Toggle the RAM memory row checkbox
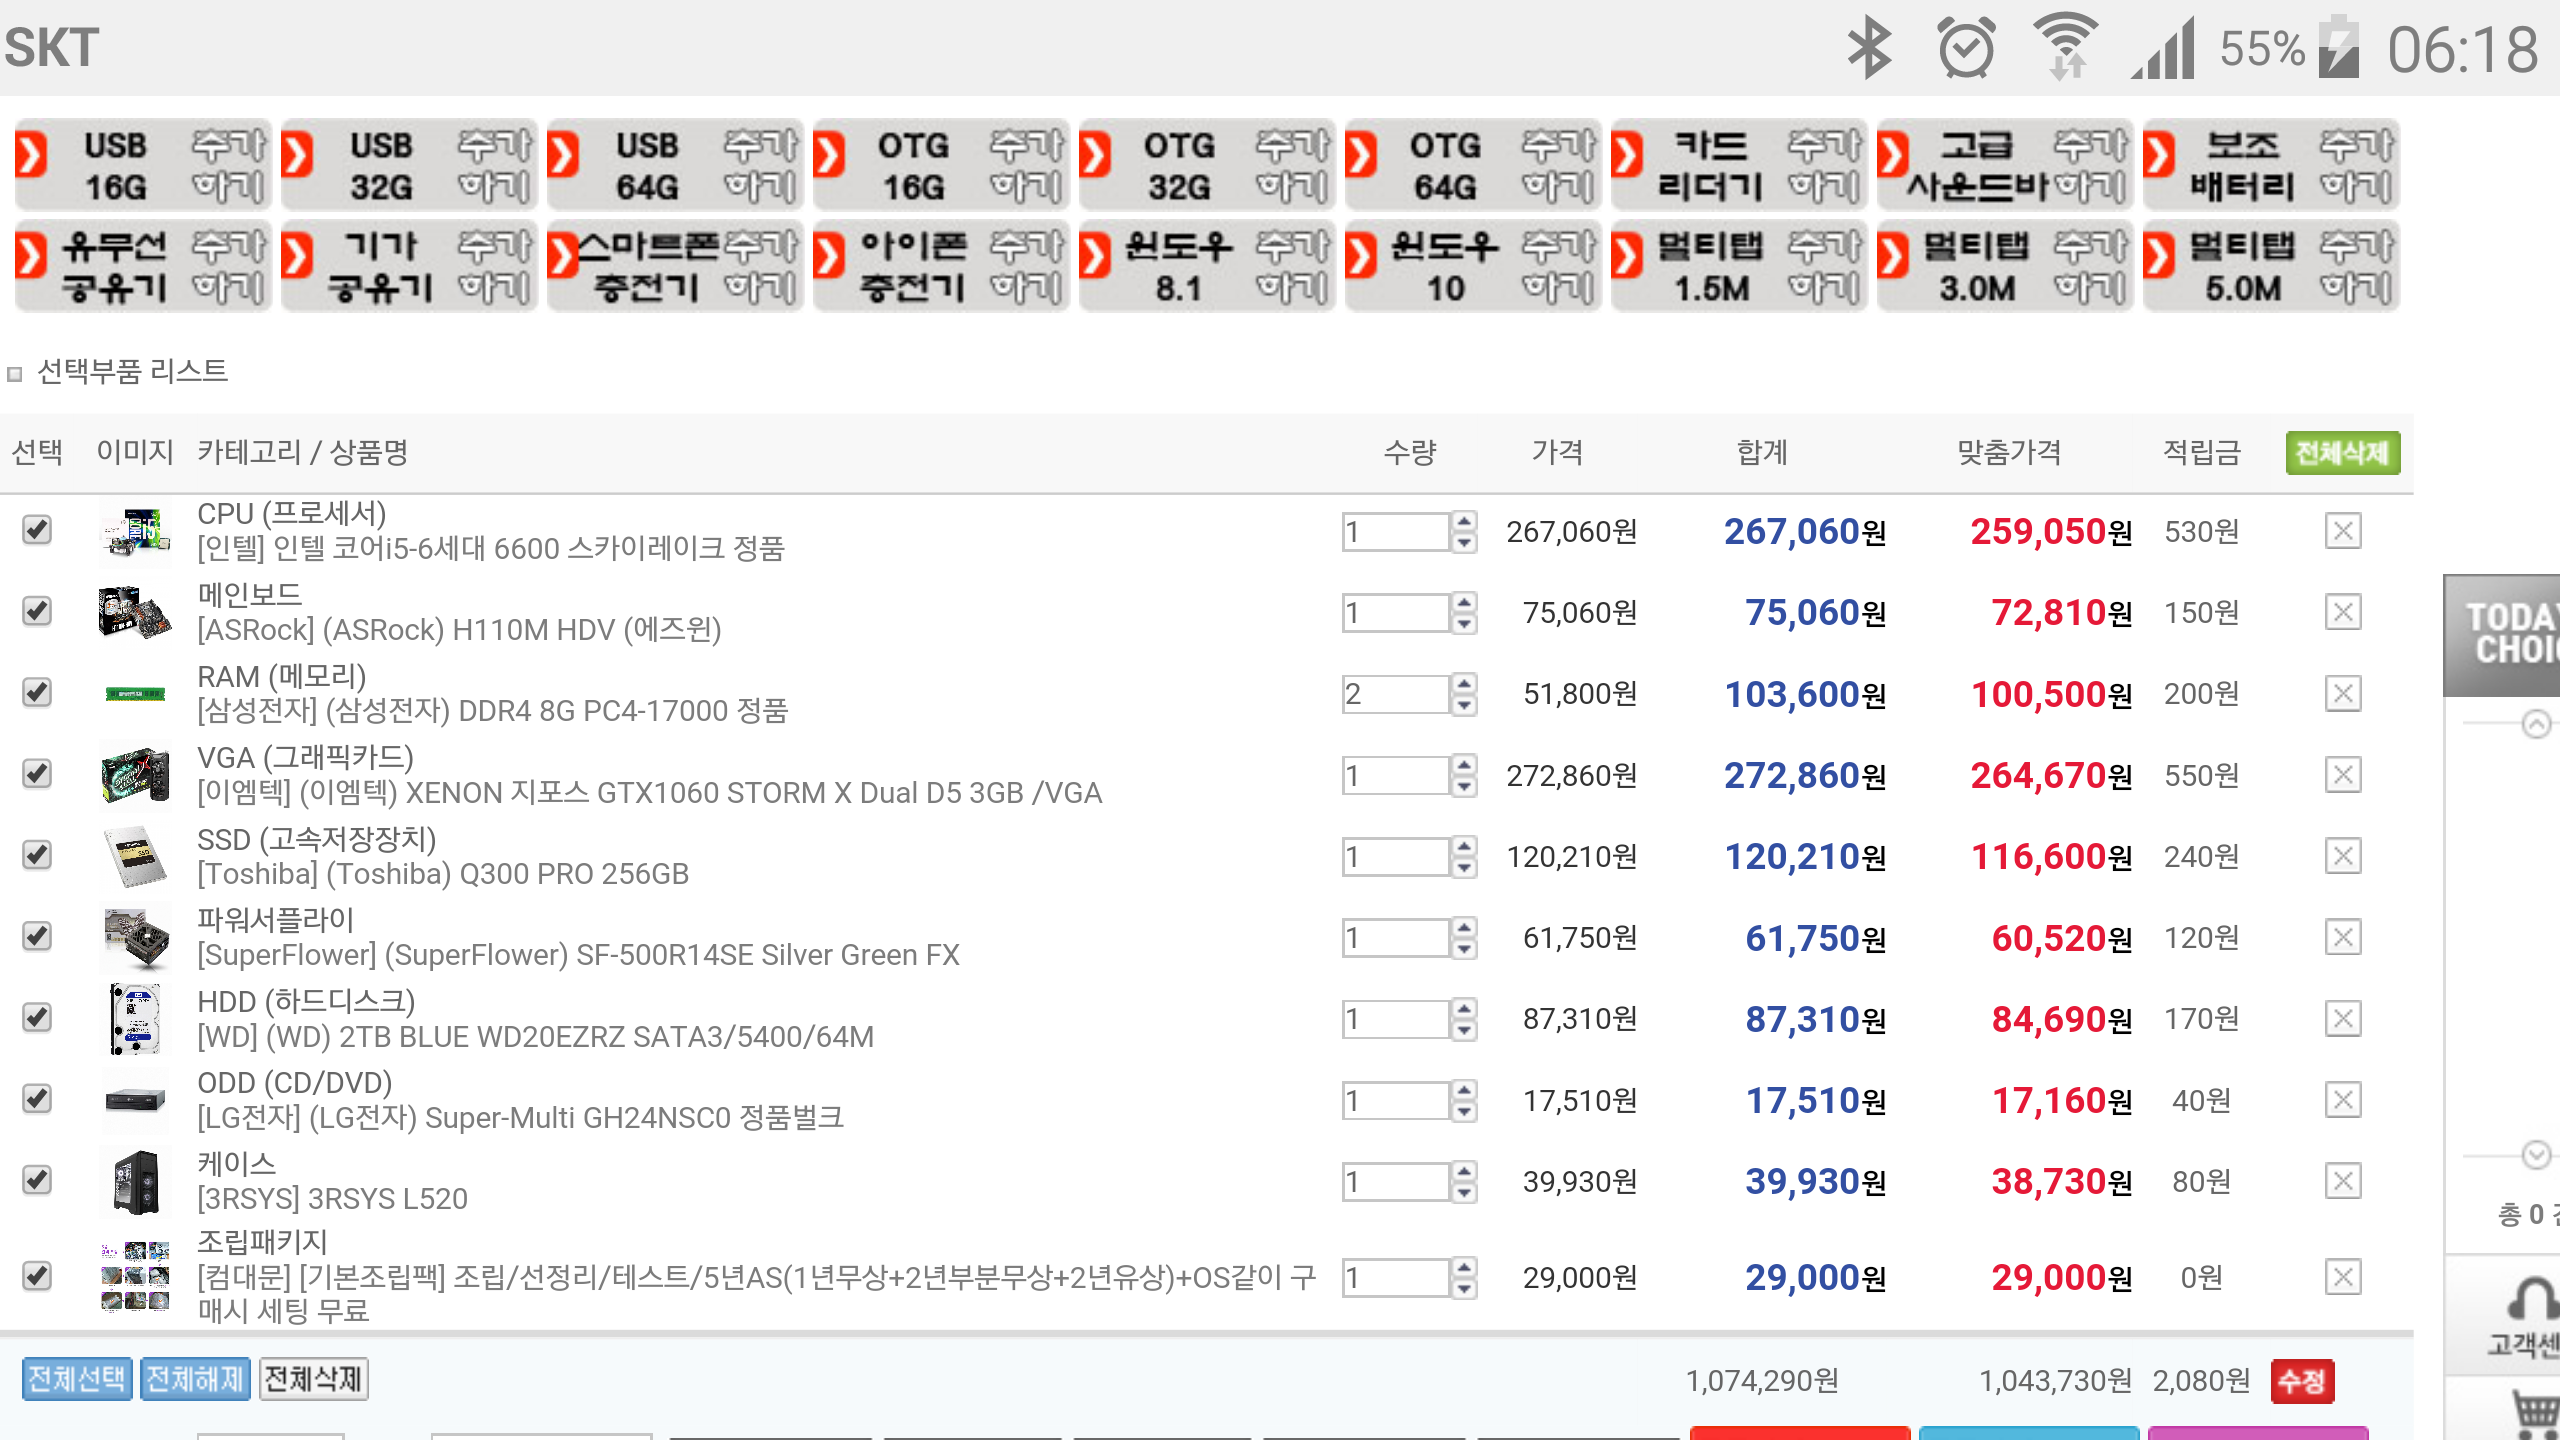The image size is (2560, 1440). pos(37,692)
